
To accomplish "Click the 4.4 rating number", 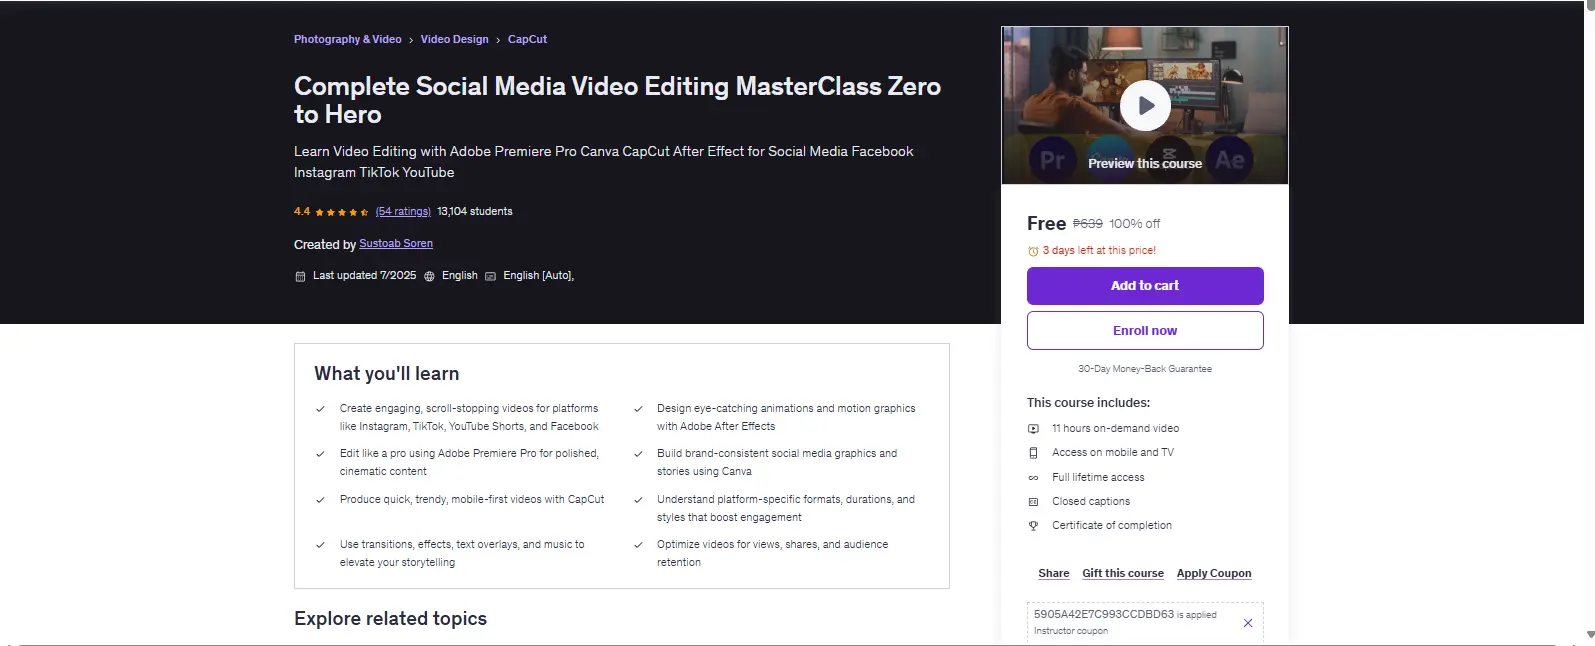I will 302,212.
